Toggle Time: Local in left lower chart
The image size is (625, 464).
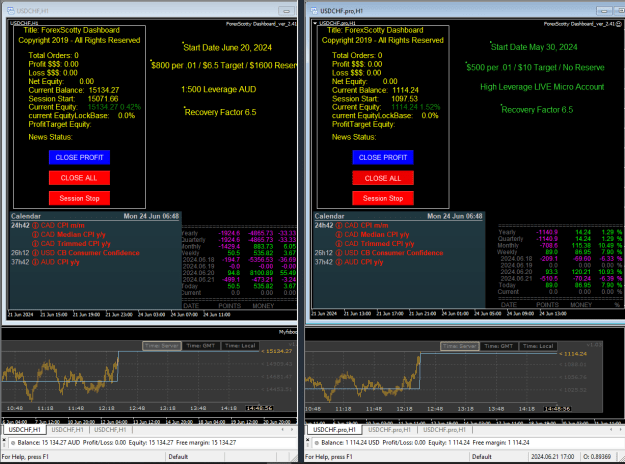tap(240, 346)
